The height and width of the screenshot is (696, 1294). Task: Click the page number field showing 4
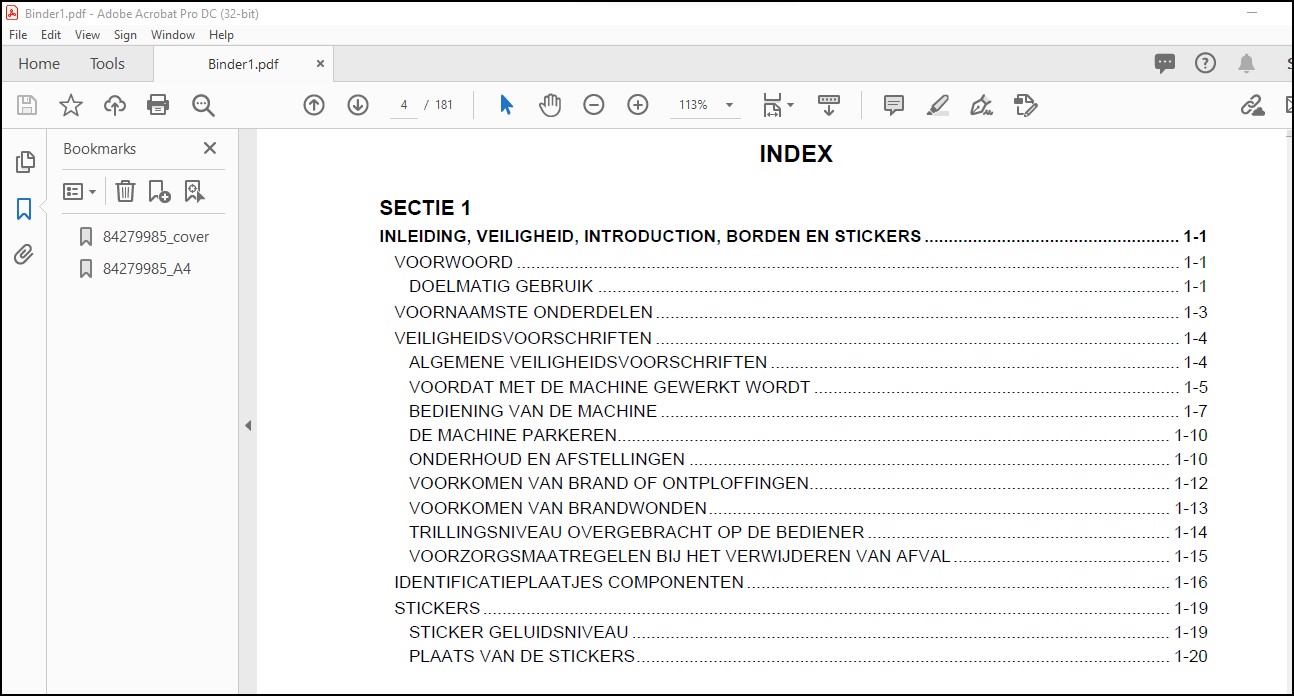pos(403,105)
